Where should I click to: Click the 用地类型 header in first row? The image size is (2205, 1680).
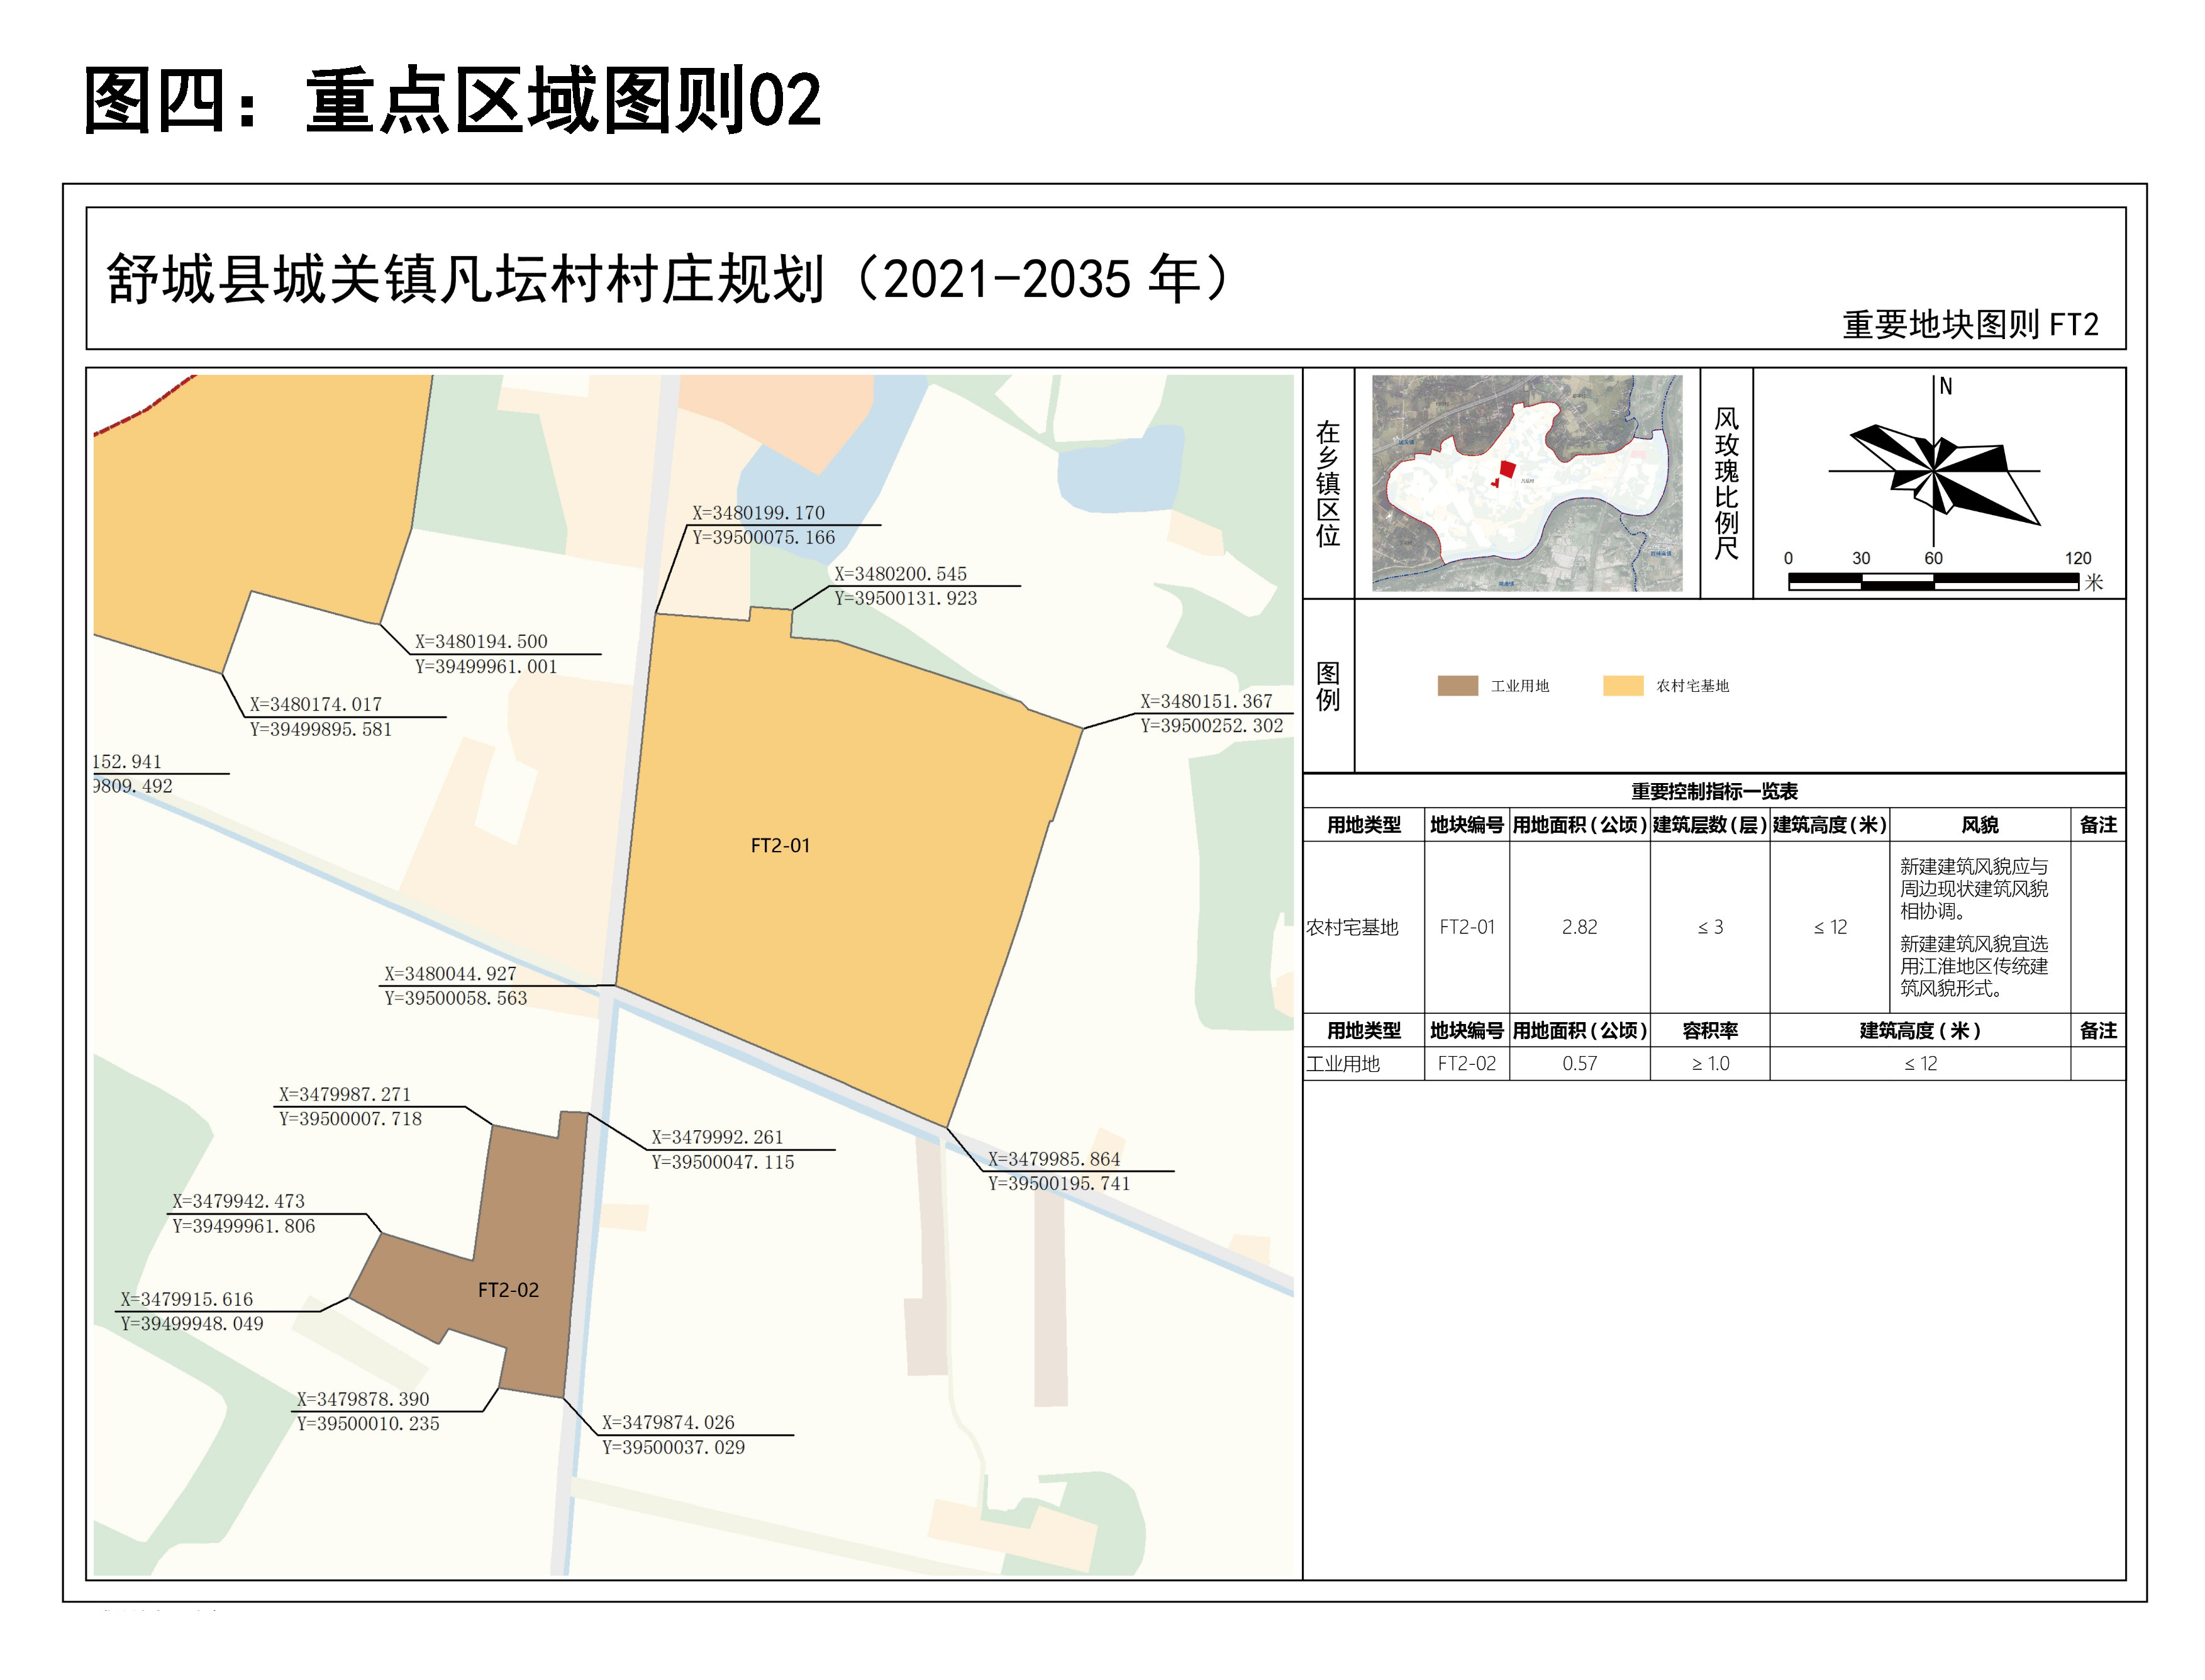point(1363,825)
